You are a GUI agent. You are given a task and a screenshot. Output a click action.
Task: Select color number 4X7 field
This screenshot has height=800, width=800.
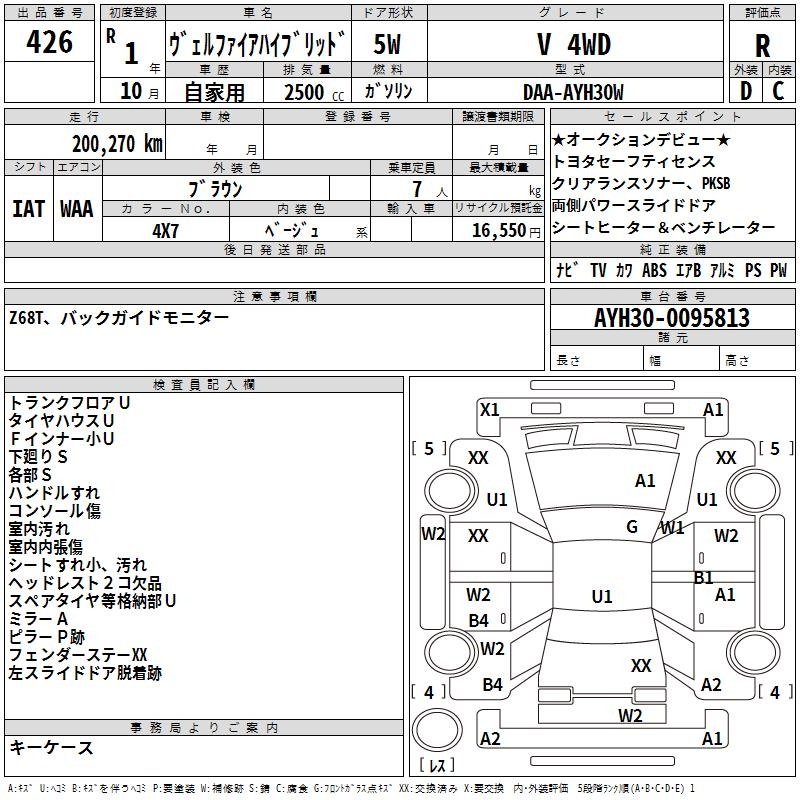tap(166, 231)
